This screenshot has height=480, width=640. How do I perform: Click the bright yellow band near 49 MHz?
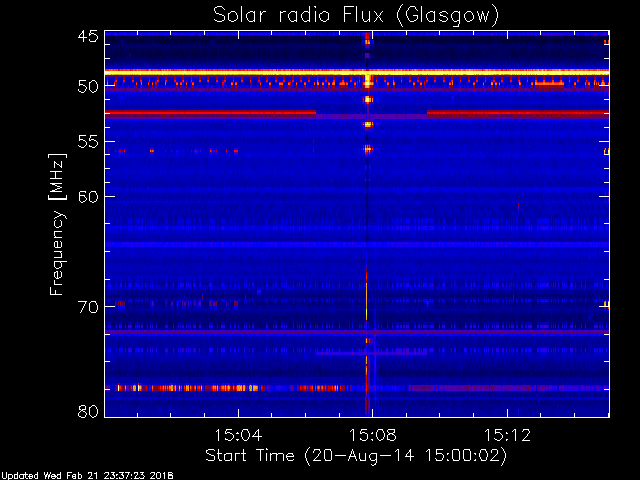(357, 72)
